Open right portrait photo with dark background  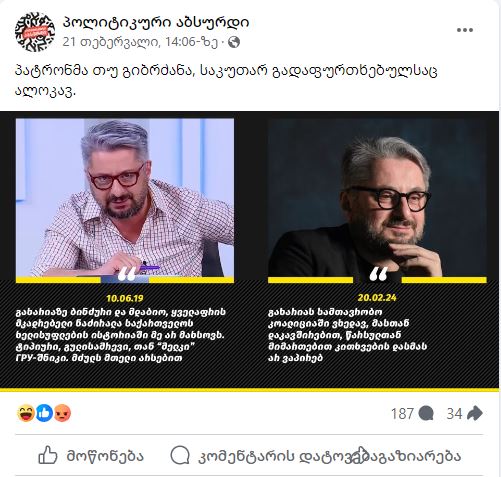pyautogui.click(x=377, y=197)
